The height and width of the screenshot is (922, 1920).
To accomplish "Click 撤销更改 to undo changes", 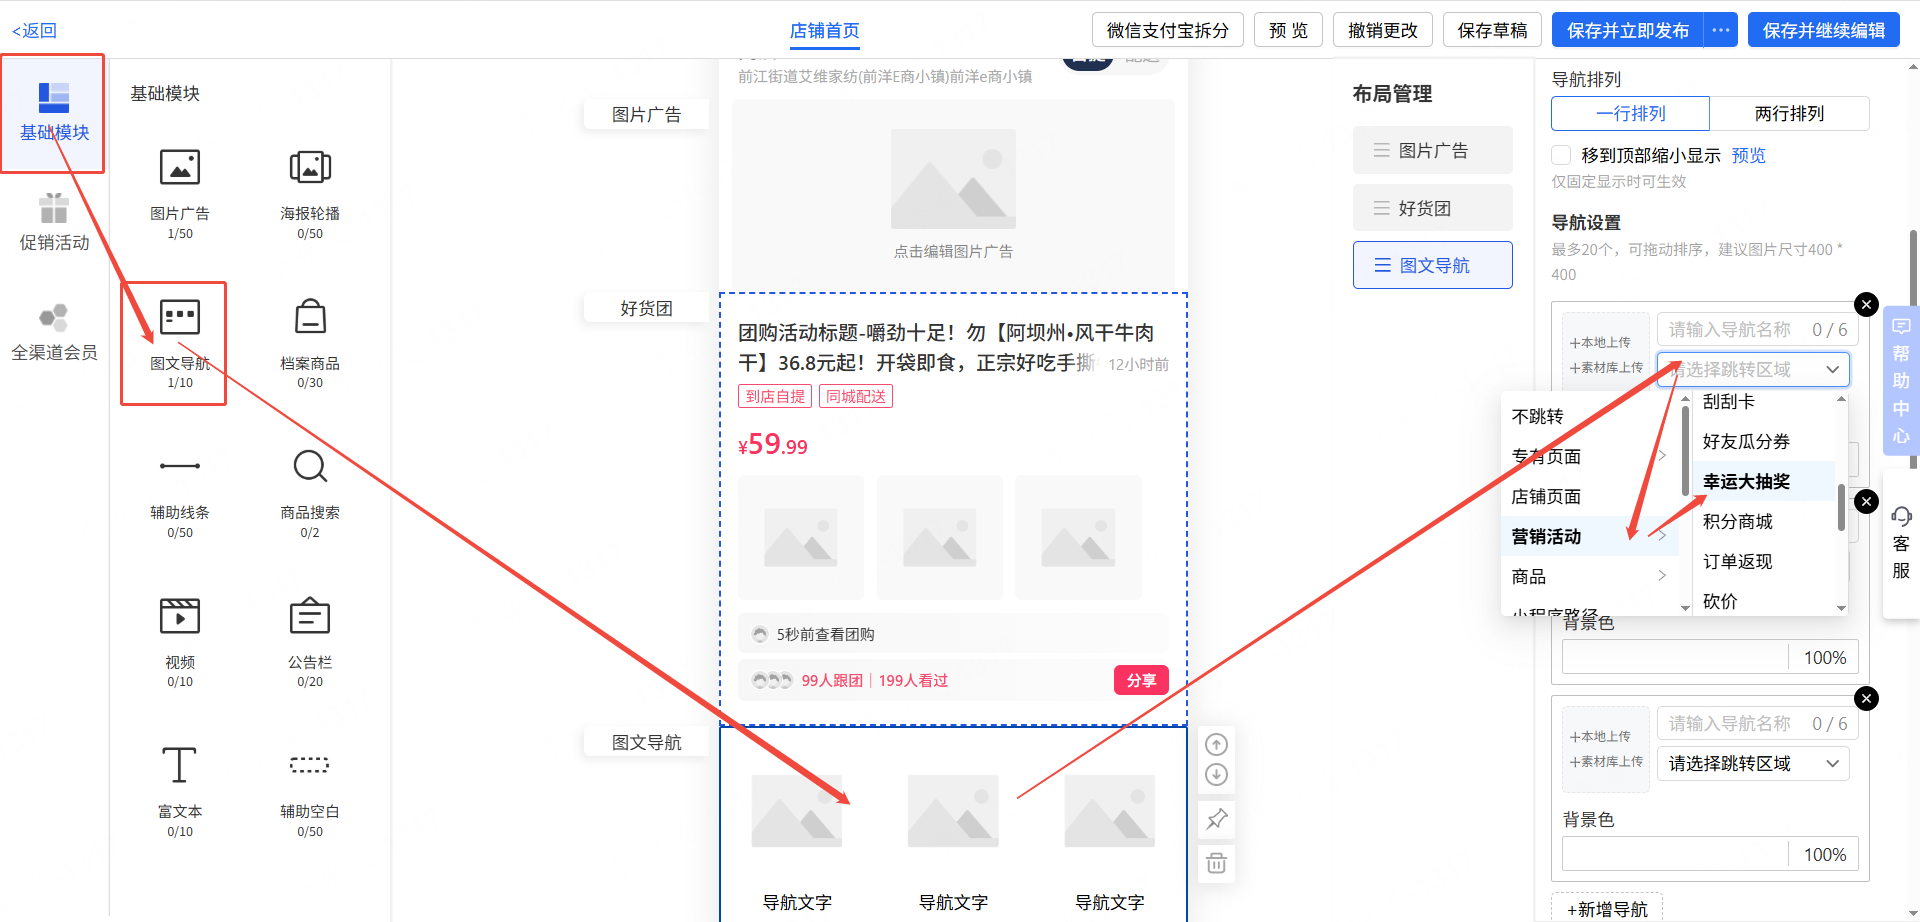I will [x=1383, y=30].
